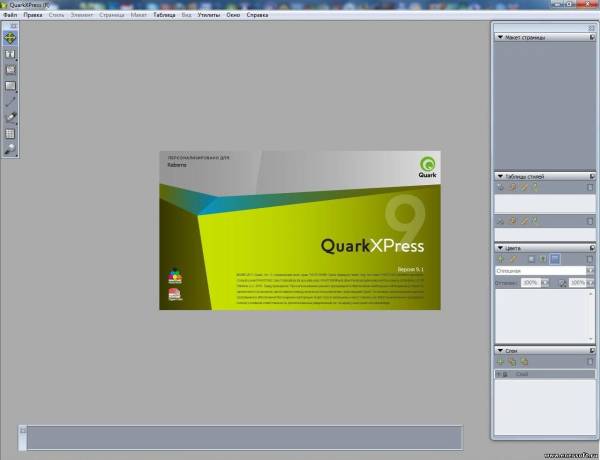This screenshot has width=600, height=460.
Task: Click new character style sheet icon
Action: point(501,221)
